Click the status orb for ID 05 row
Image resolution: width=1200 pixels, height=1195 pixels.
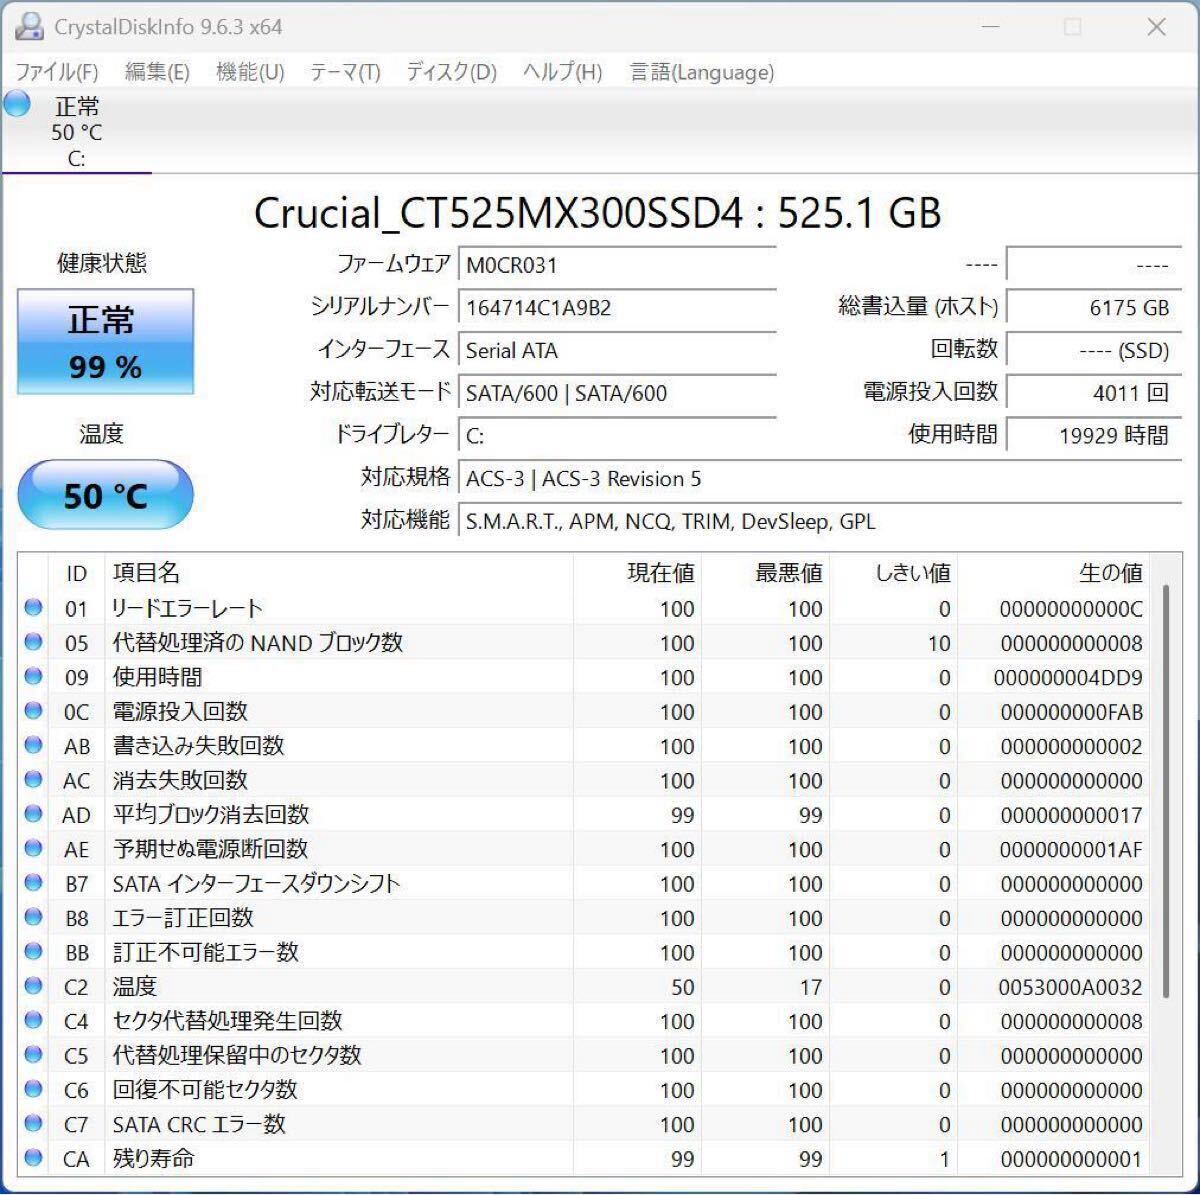click(x=33, y=642)
